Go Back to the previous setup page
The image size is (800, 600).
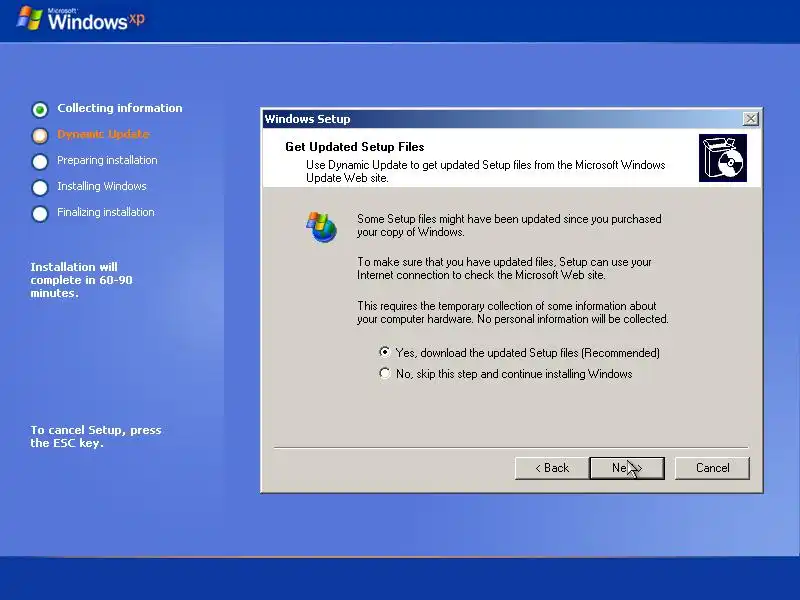tap(552, 468)
